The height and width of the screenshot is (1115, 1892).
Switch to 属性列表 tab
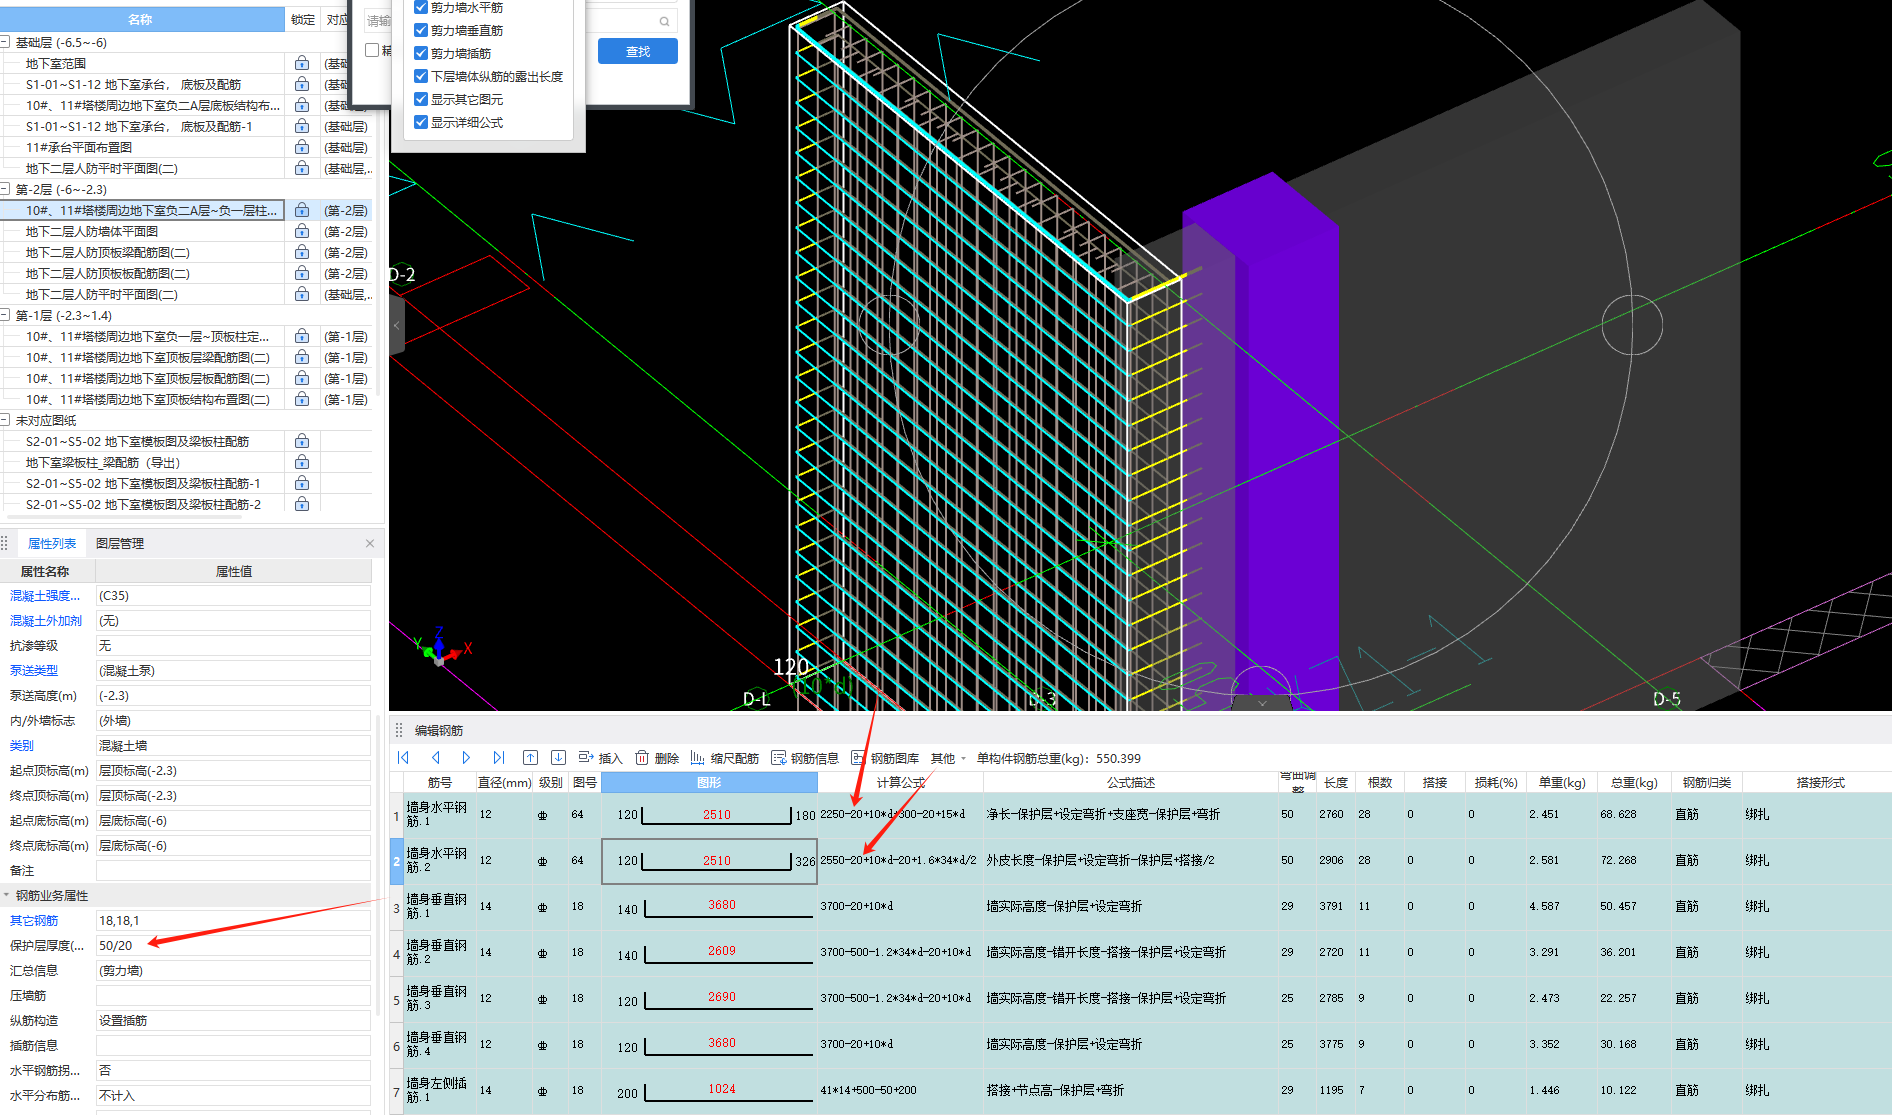pos(52,543)
